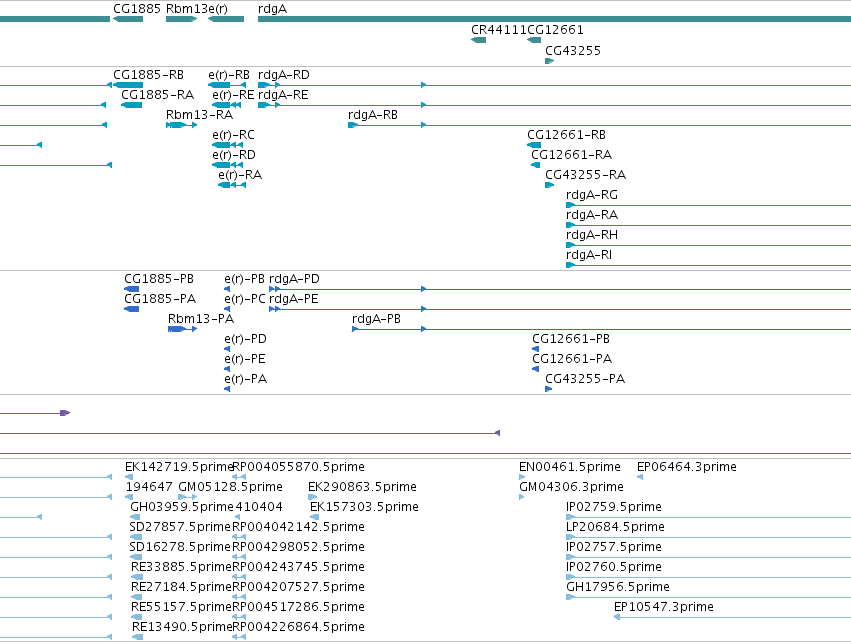Screen dimensions: 851x642
Task: Select the SD27857.5prime EST label
Action: pos(180,527)
